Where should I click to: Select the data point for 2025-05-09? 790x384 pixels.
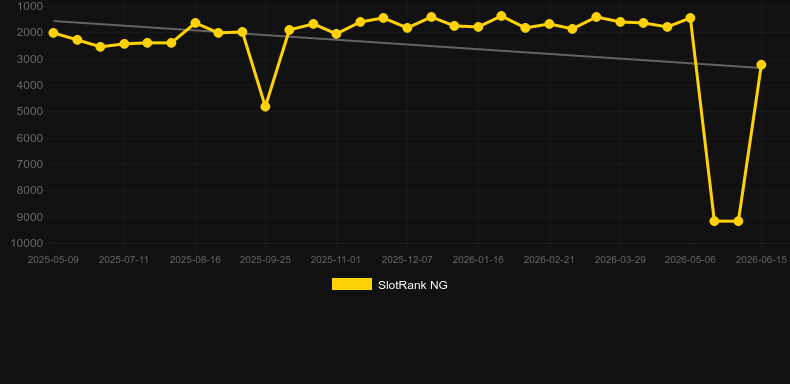[x=53, y=33]
